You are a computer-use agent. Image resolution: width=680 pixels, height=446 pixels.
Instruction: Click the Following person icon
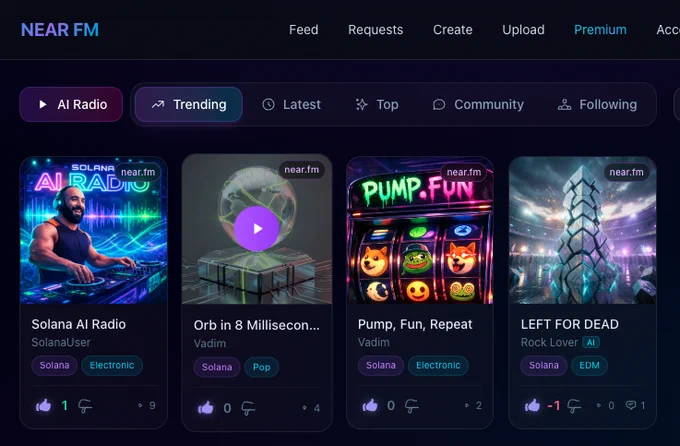click(x=564, y=105)
